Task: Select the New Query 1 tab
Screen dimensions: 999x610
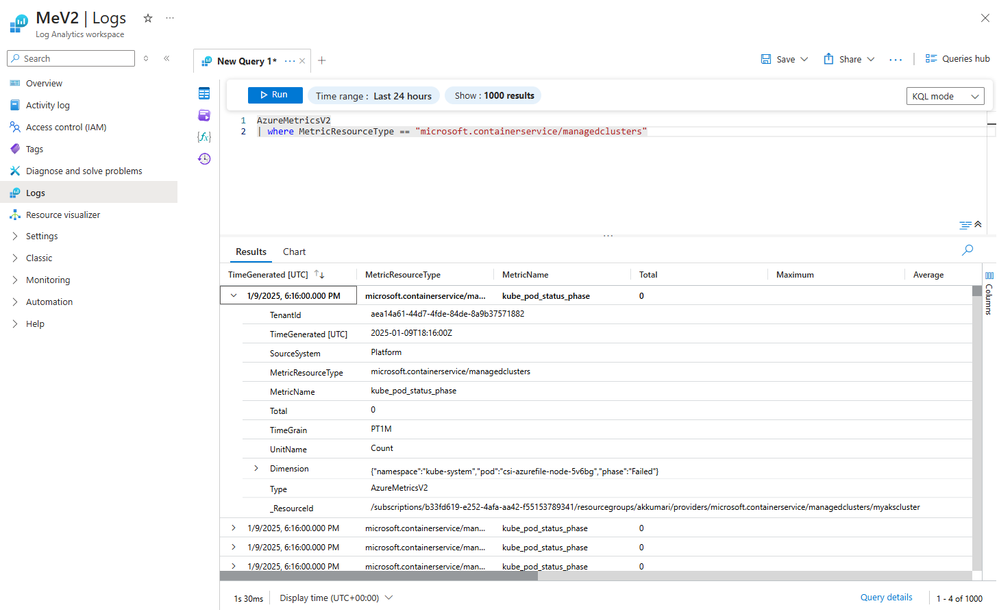Action: [246, 61]
